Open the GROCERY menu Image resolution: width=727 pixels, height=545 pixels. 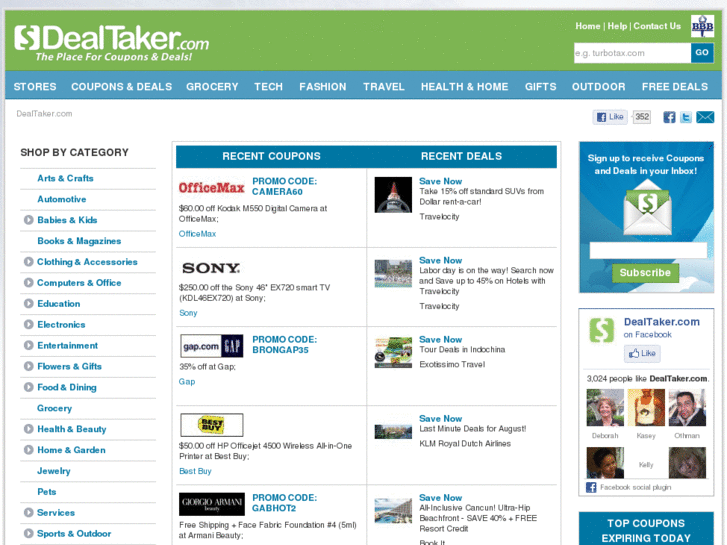[212, 87]
